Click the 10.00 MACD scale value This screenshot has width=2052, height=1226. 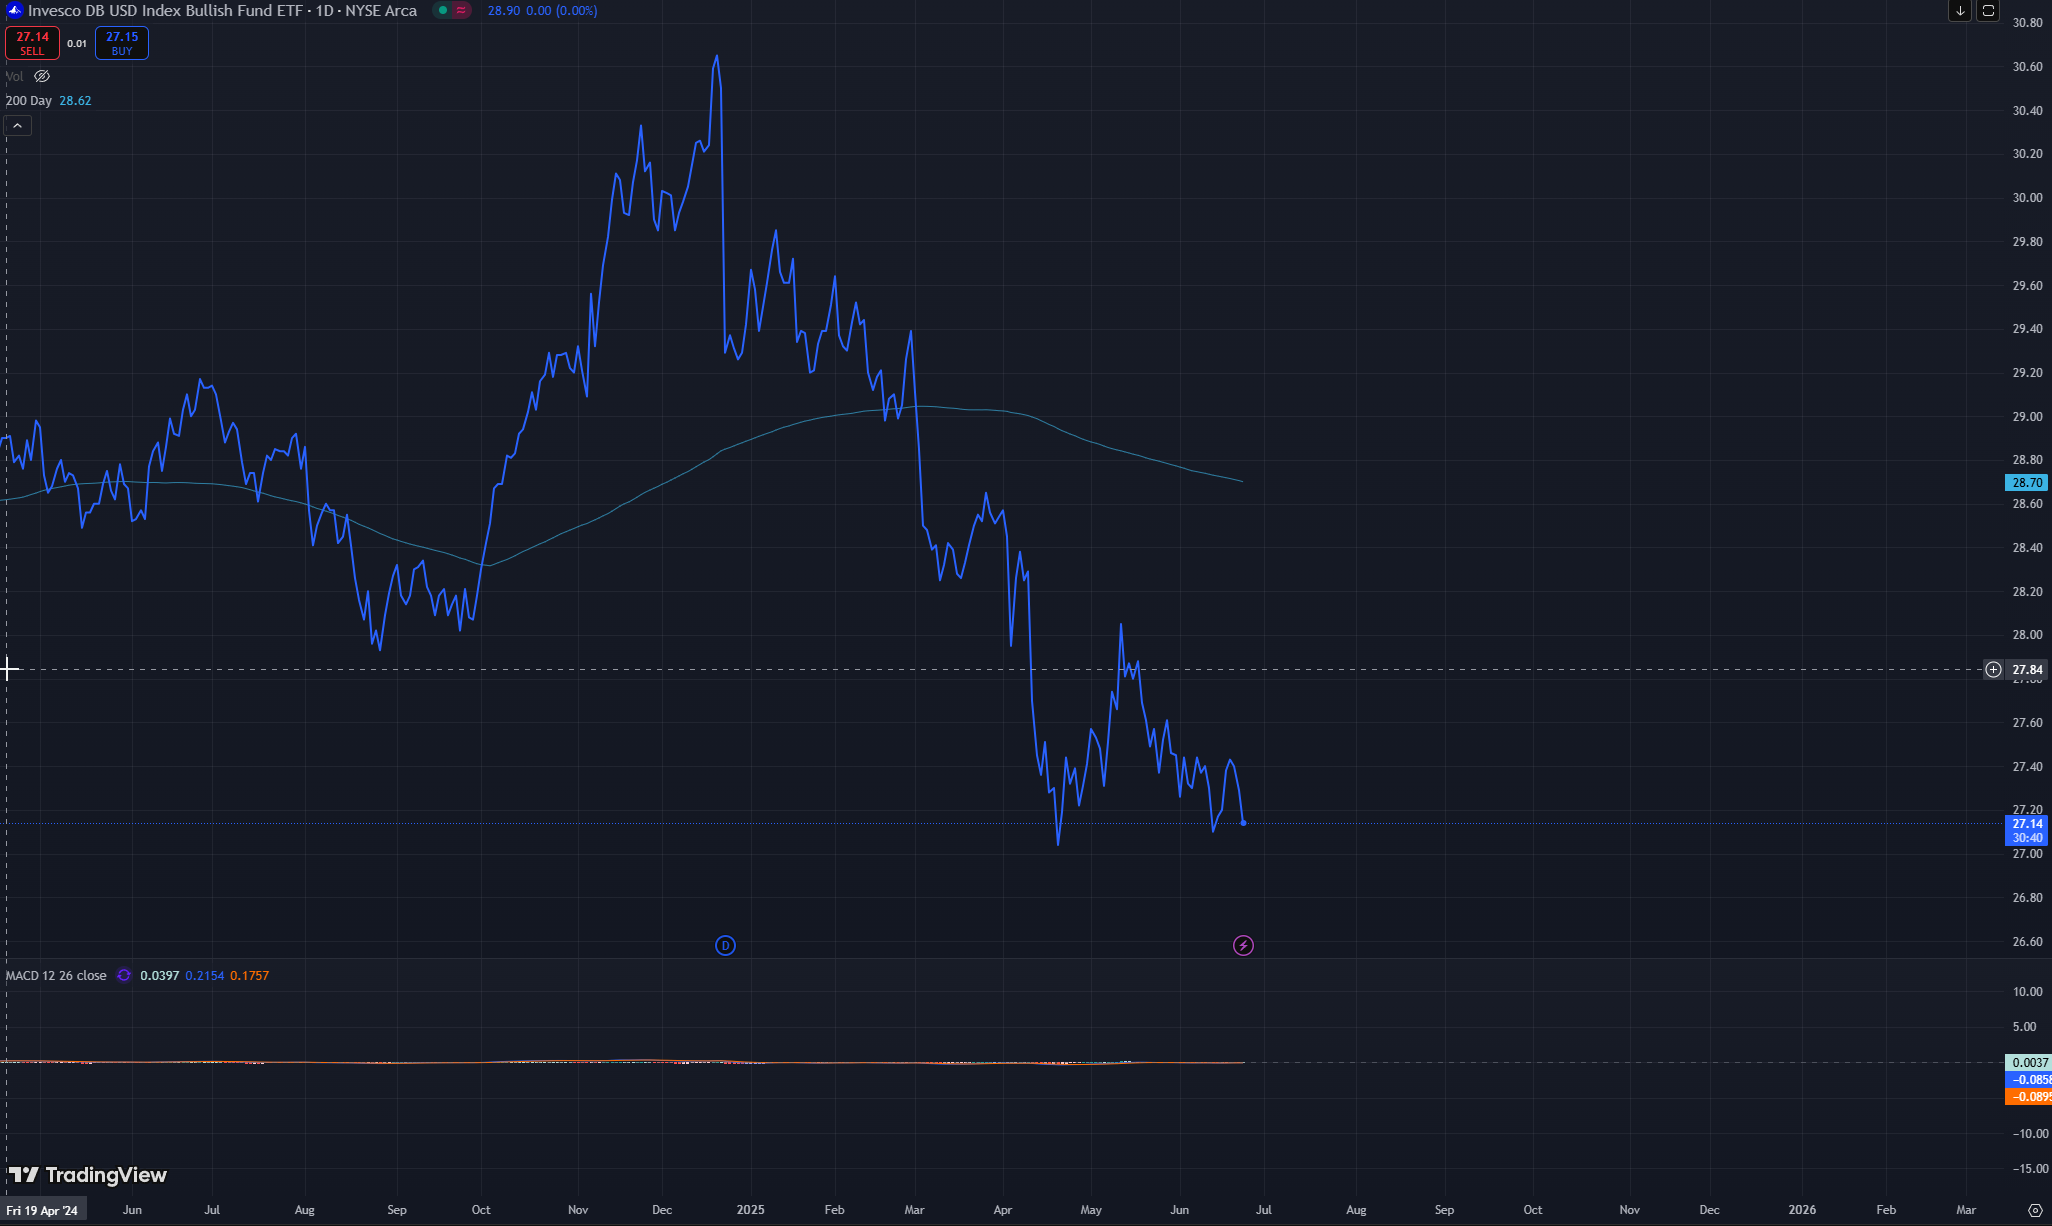pos(2027,992)
